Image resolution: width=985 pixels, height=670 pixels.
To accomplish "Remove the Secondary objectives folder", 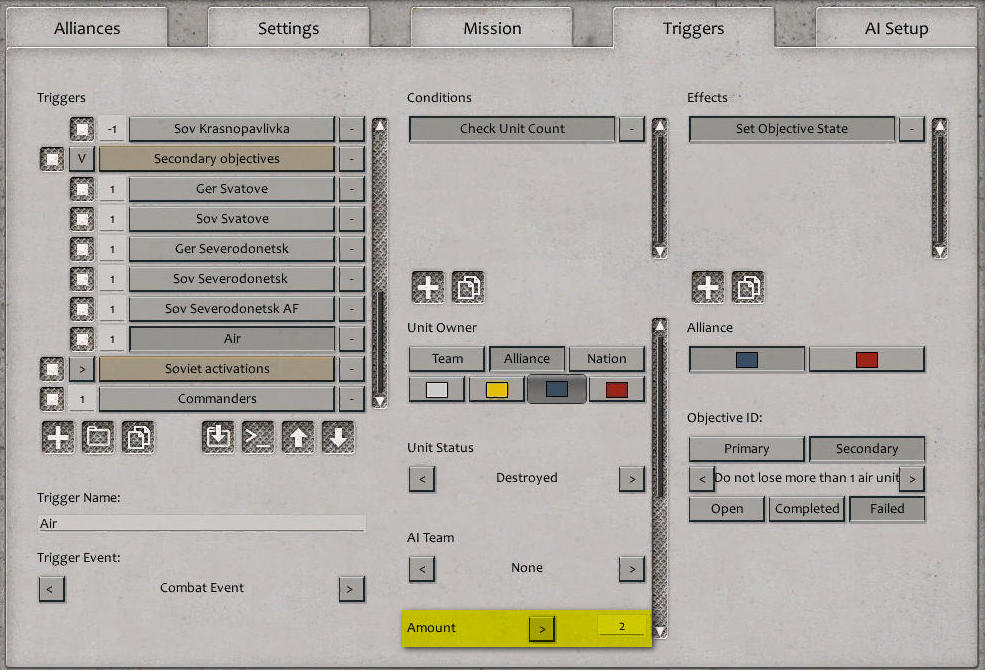I will click(352, 159).
